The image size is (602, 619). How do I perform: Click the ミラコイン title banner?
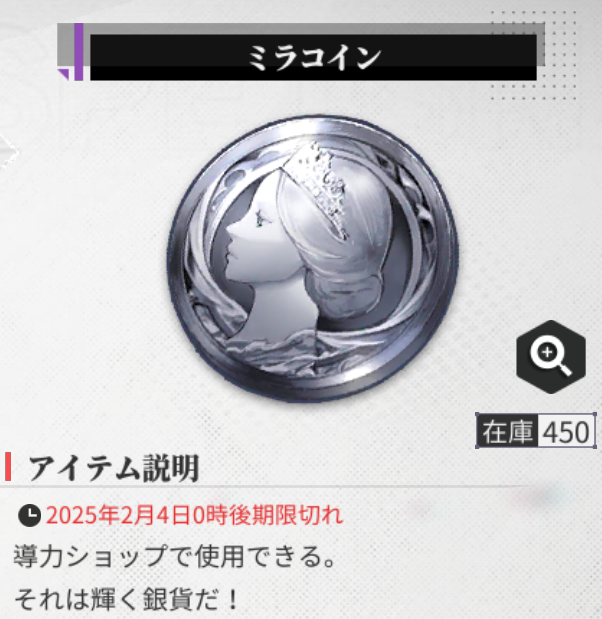pyautogui.click(x=313, y=58)
